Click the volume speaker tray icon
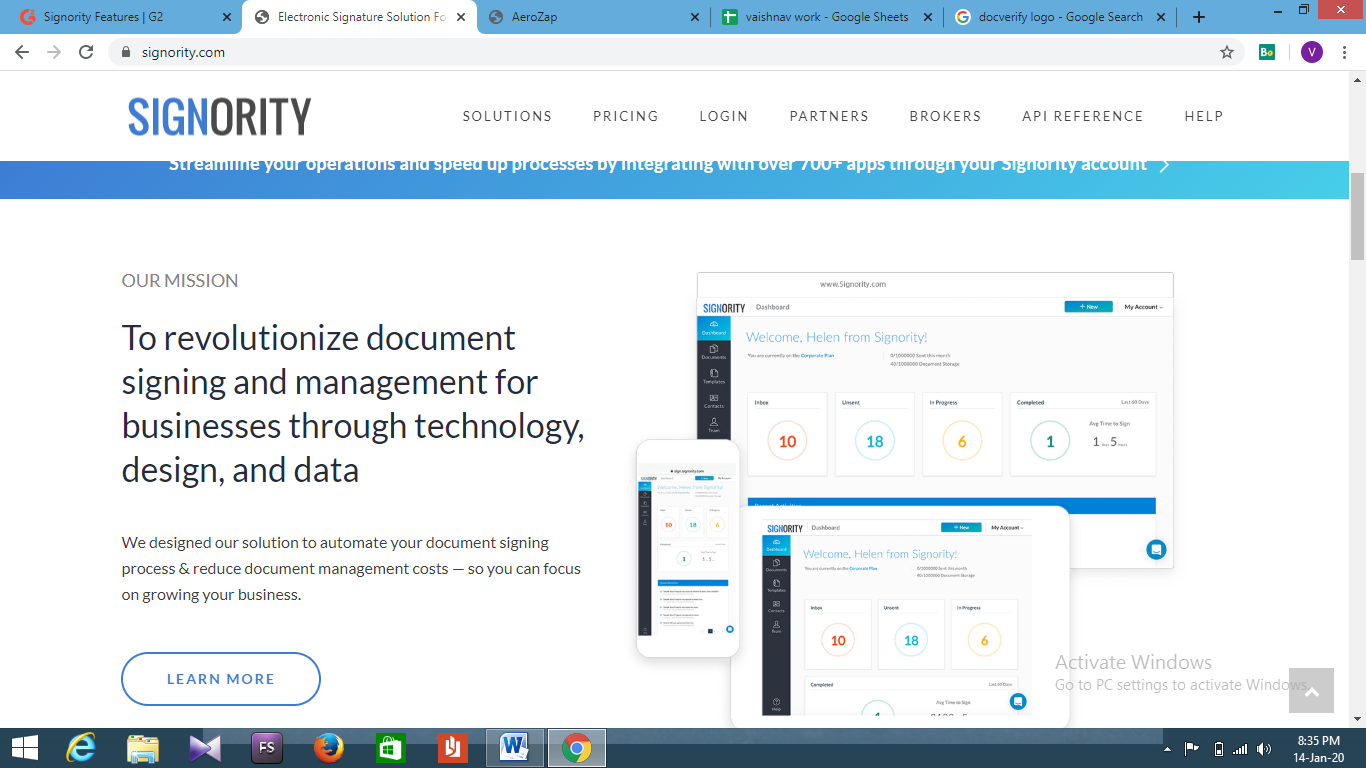 [1264, 748]
